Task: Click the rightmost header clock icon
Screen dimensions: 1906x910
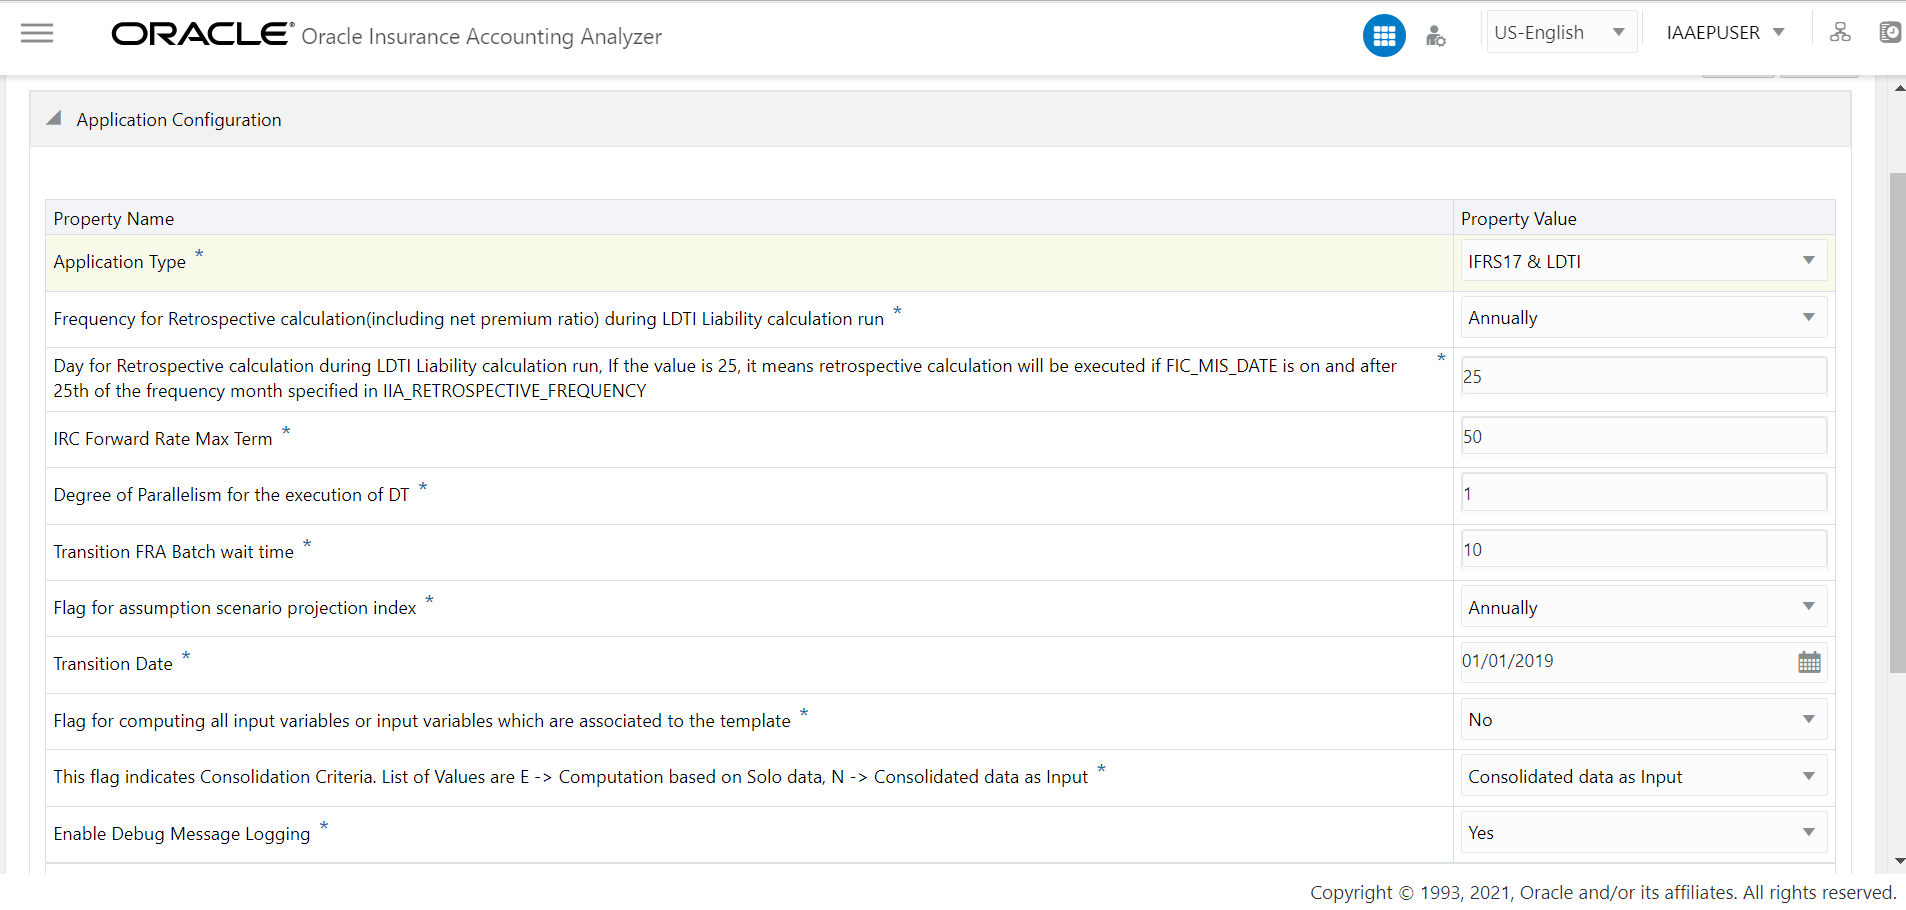Action: tap(1890, 32)
